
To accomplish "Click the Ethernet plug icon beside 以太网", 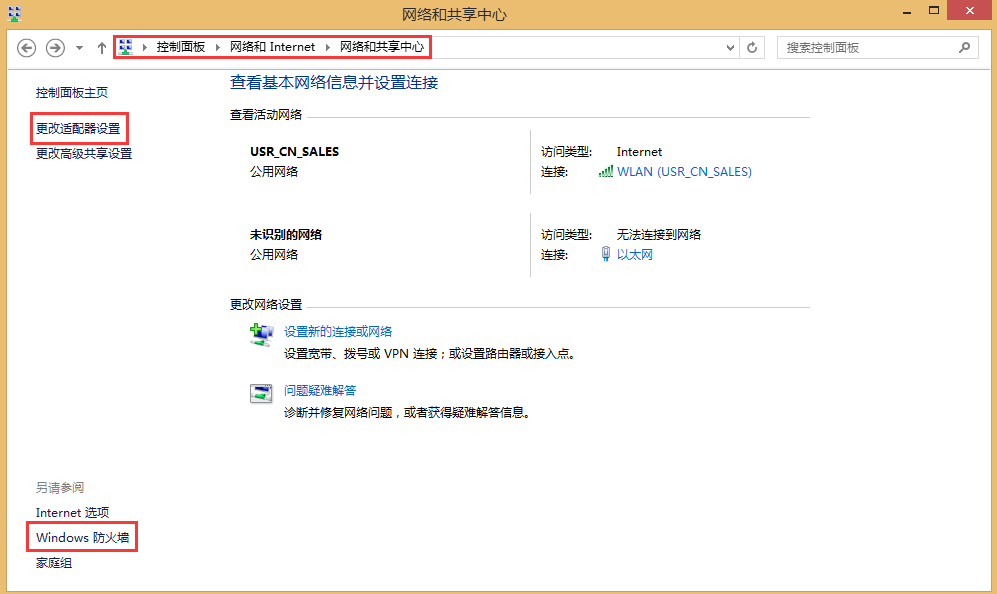I will click(605, 255).
